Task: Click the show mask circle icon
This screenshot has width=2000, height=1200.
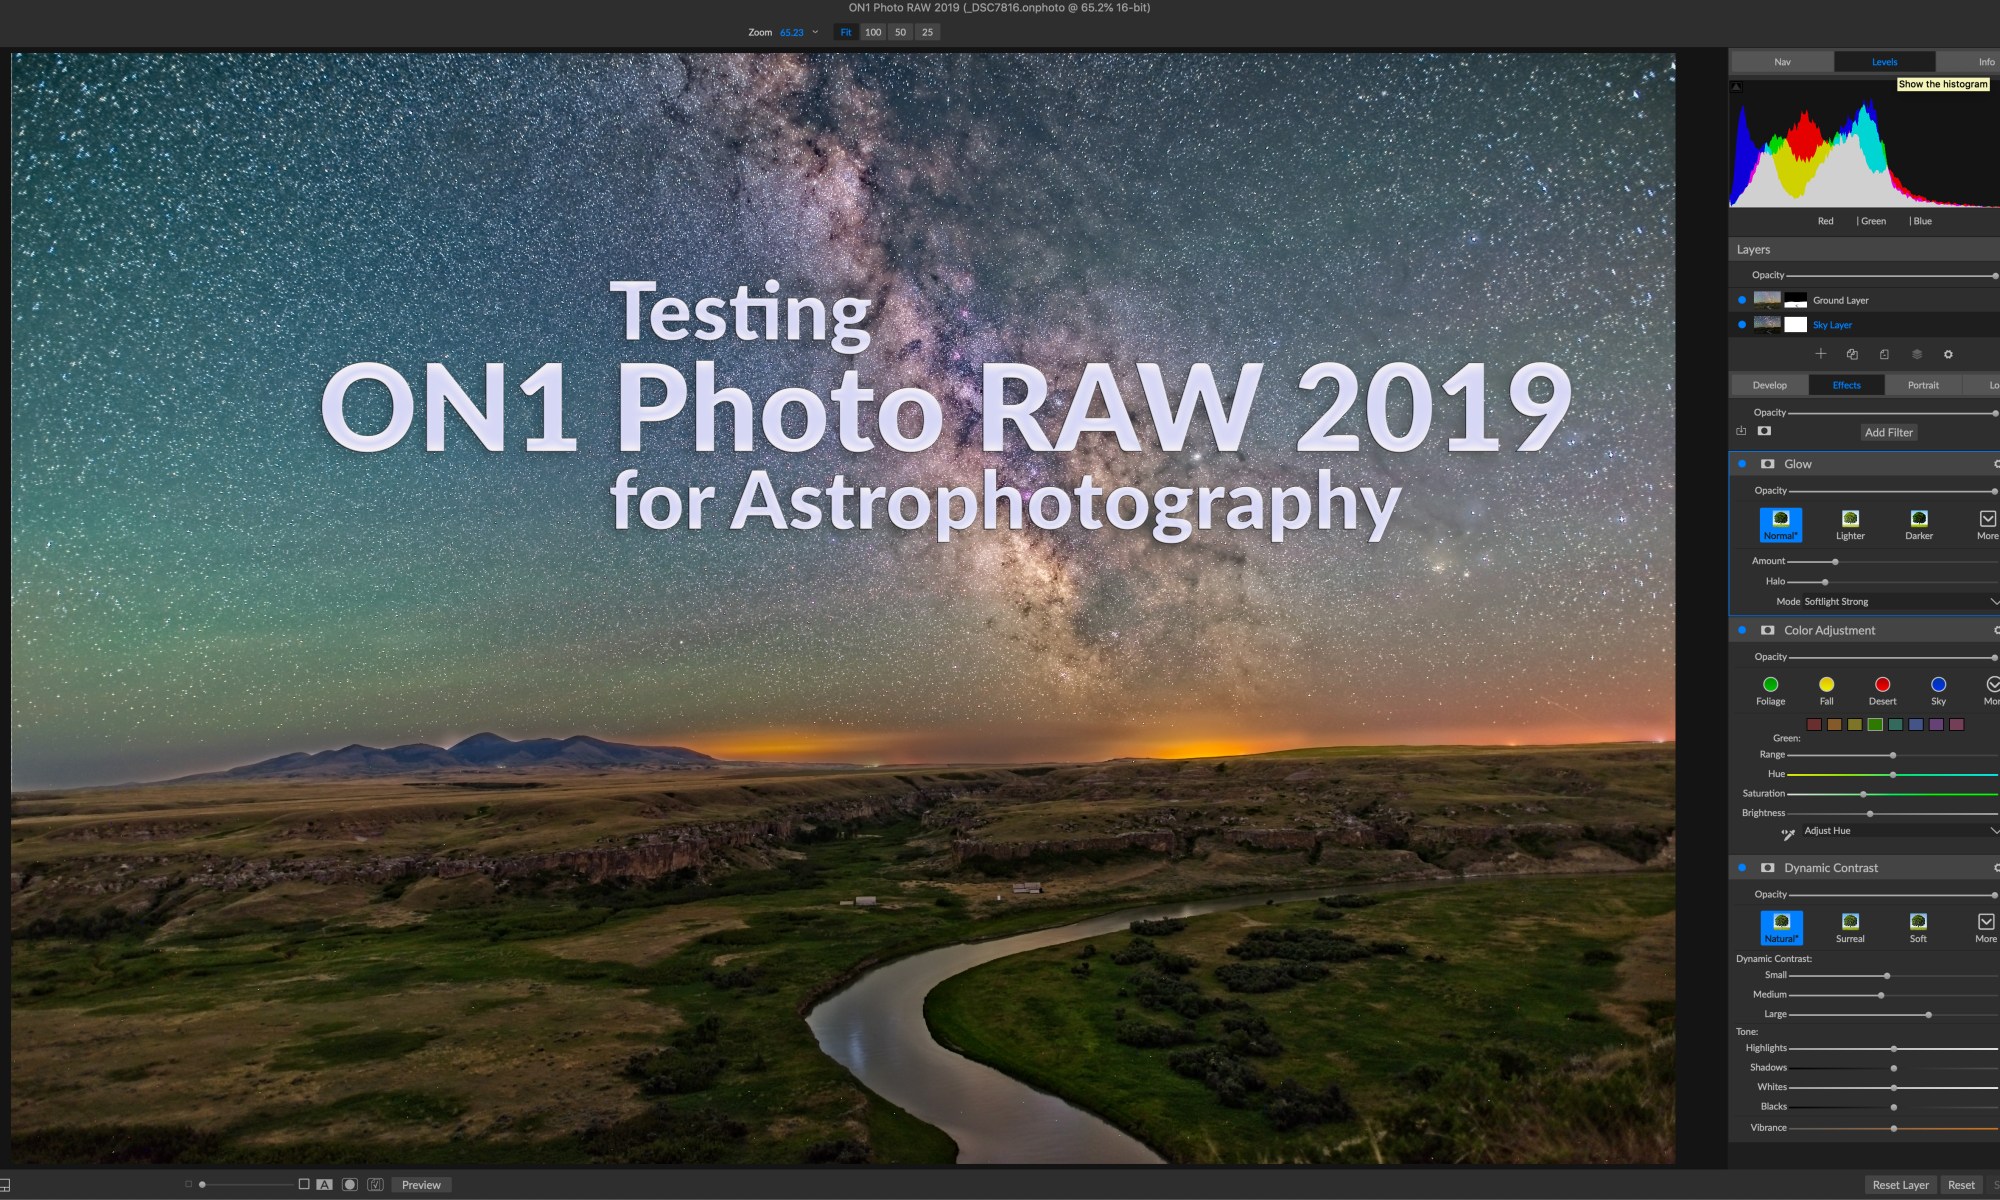Action: tap(350, 1184)
